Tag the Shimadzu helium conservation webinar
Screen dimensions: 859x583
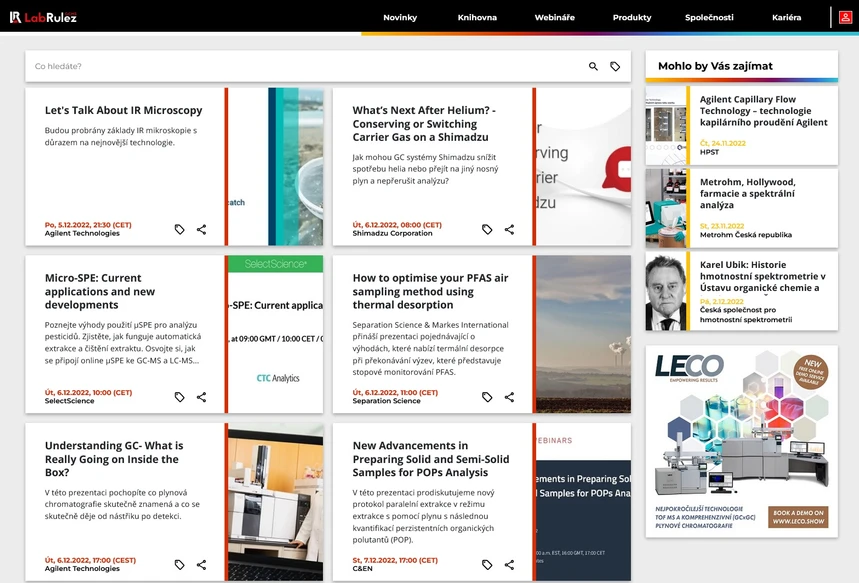(487, 229)
